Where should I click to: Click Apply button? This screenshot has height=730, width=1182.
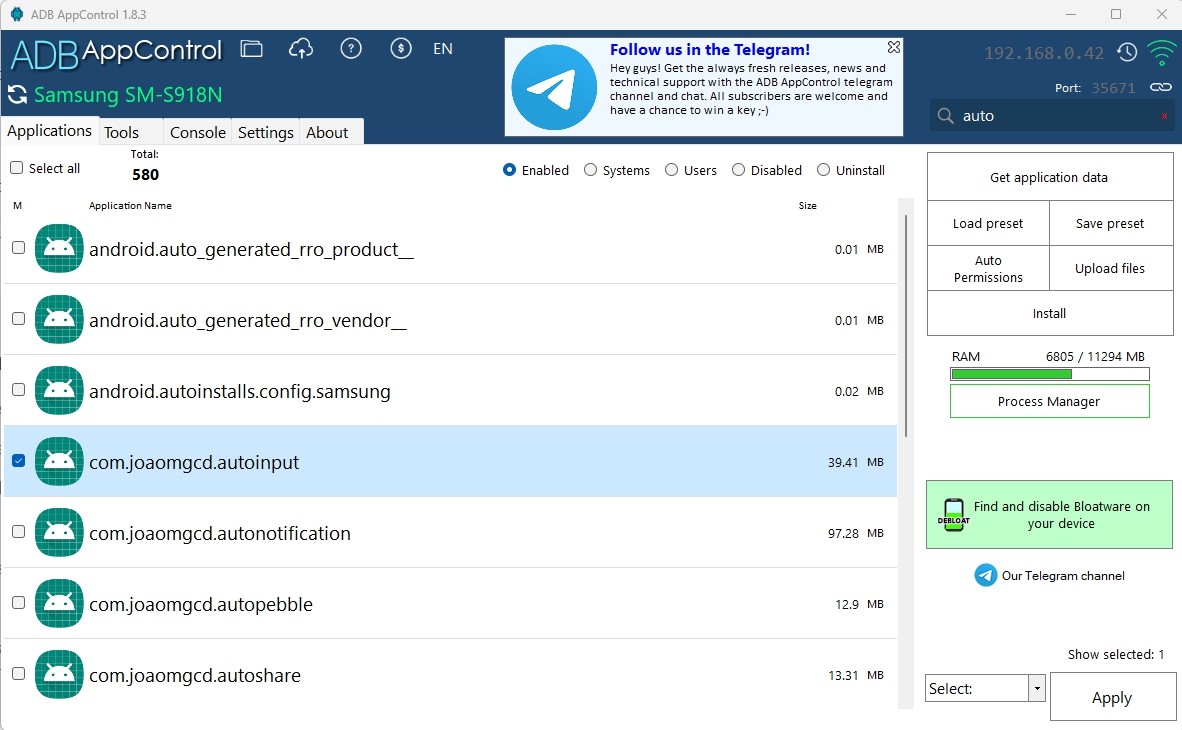point(1112,697)
